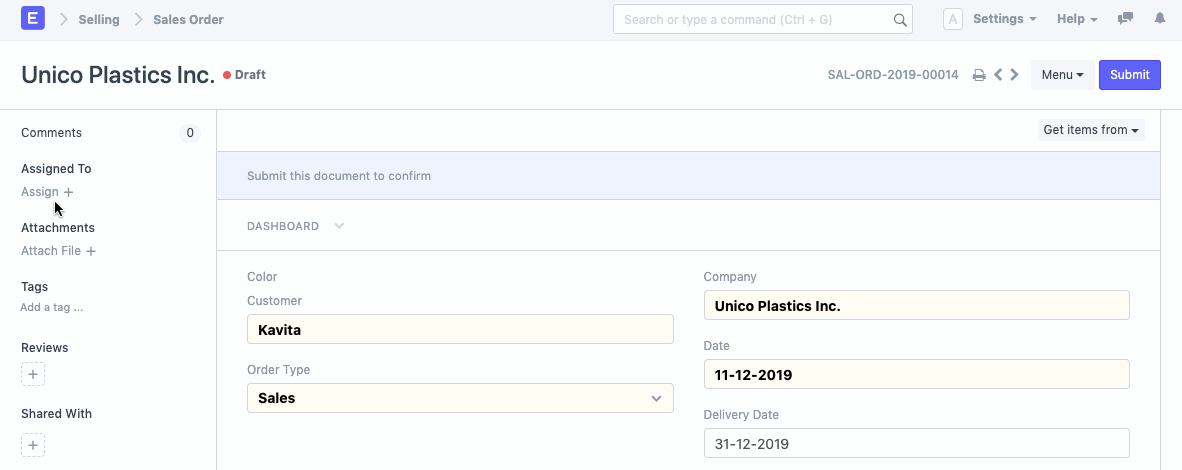Click the Submit button

[1129, 75]
